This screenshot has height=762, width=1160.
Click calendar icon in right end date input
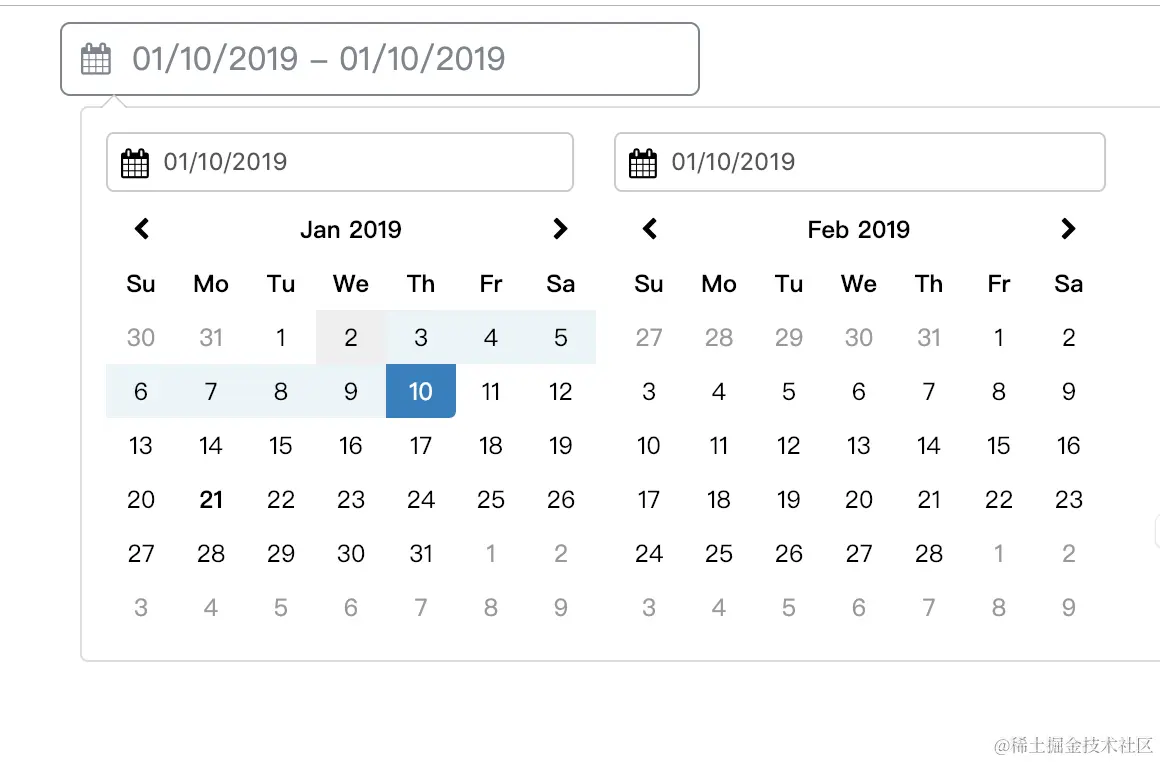(643, 163)
